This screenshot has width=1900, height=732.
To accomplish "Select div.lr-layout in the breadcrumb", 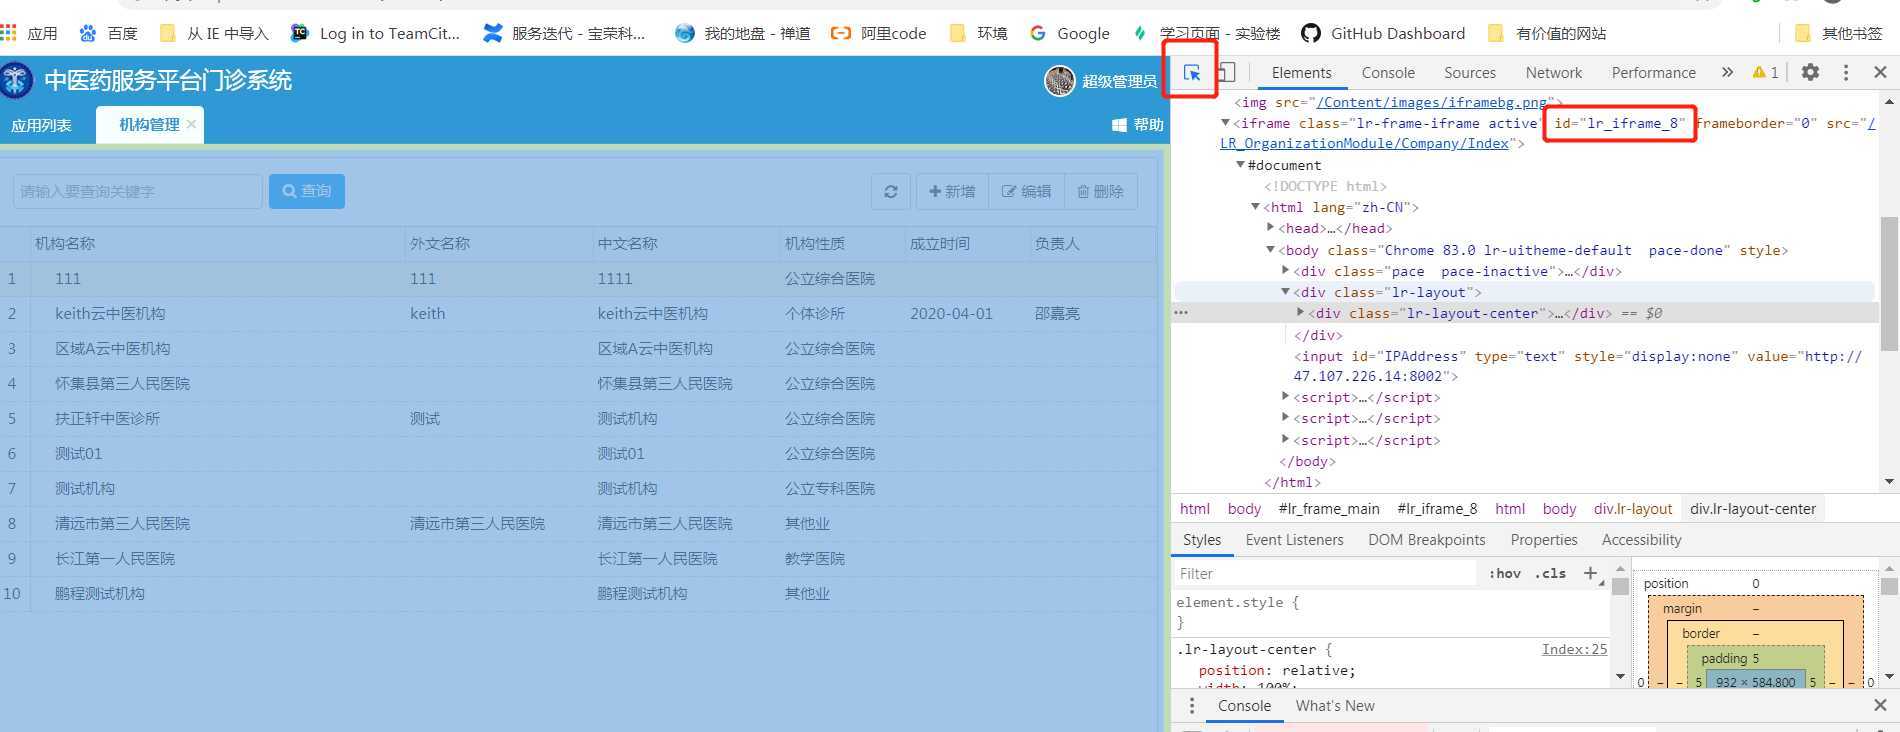I will 1632,509.
